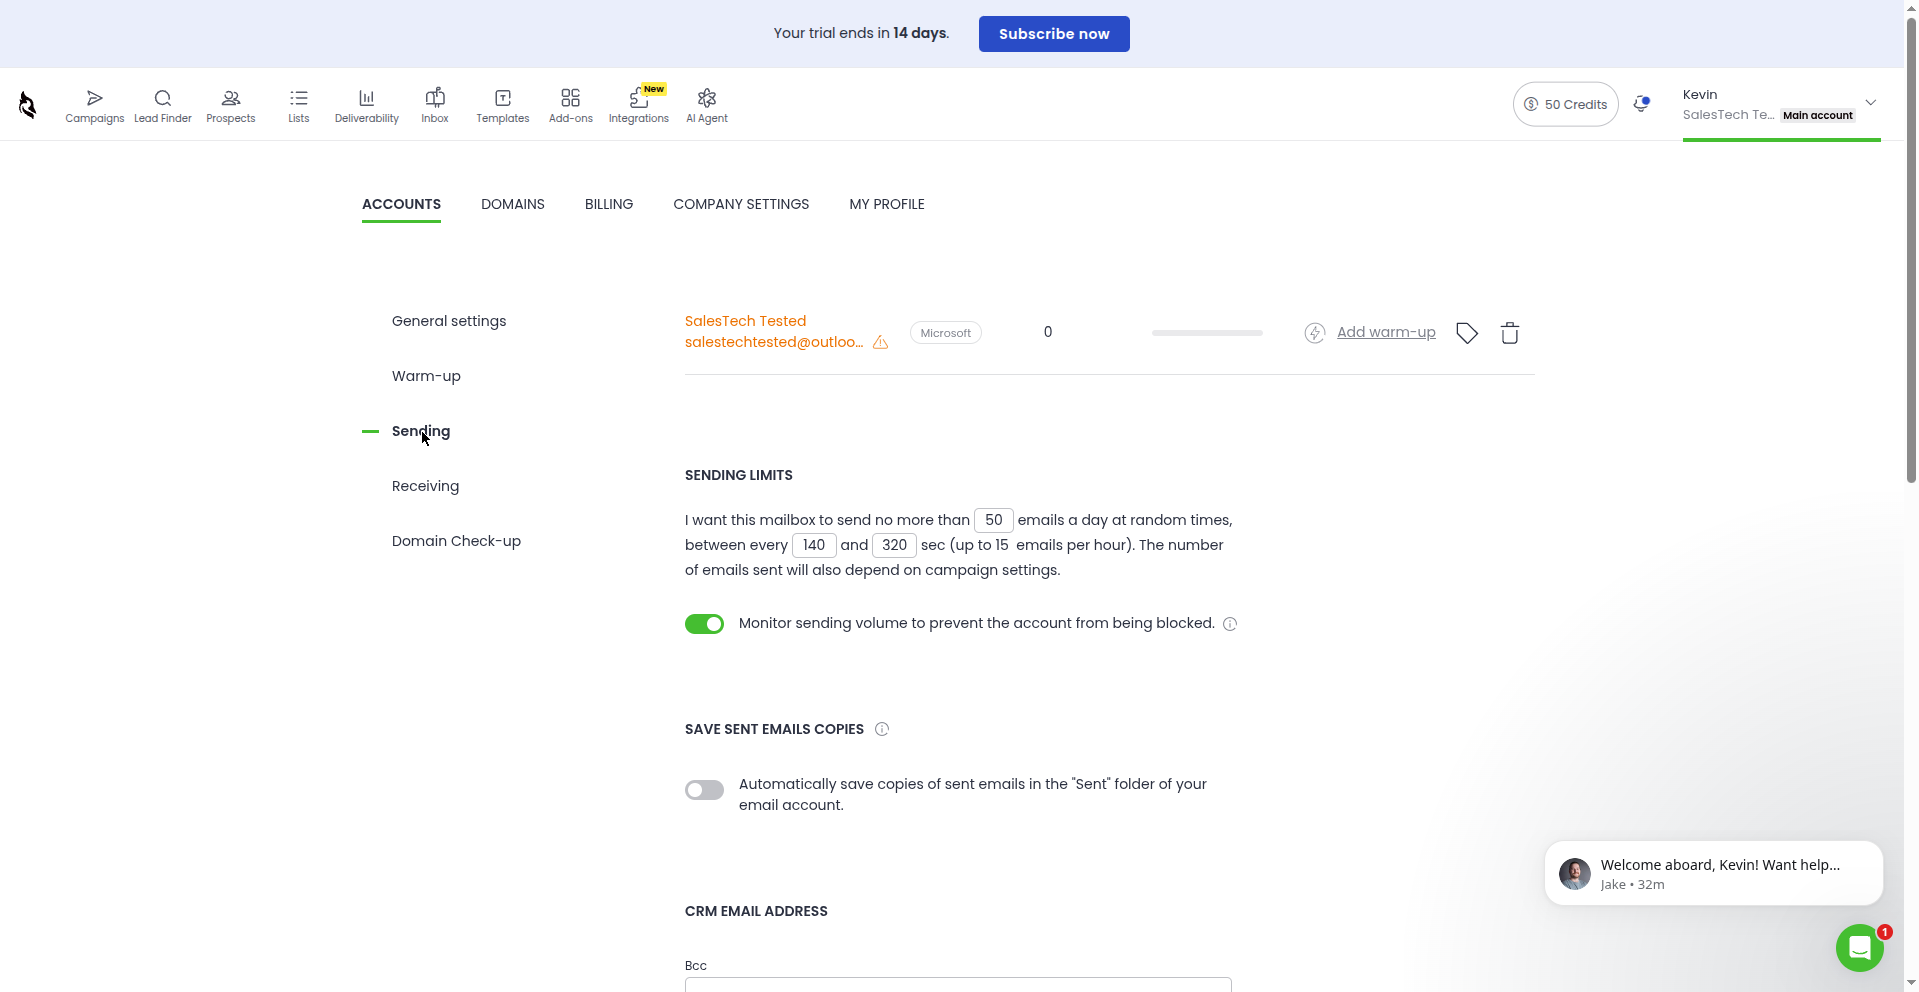Screen dimensions: 1919x992
Task: Click the page vertical scrollbar
Action: [1911, 250]
